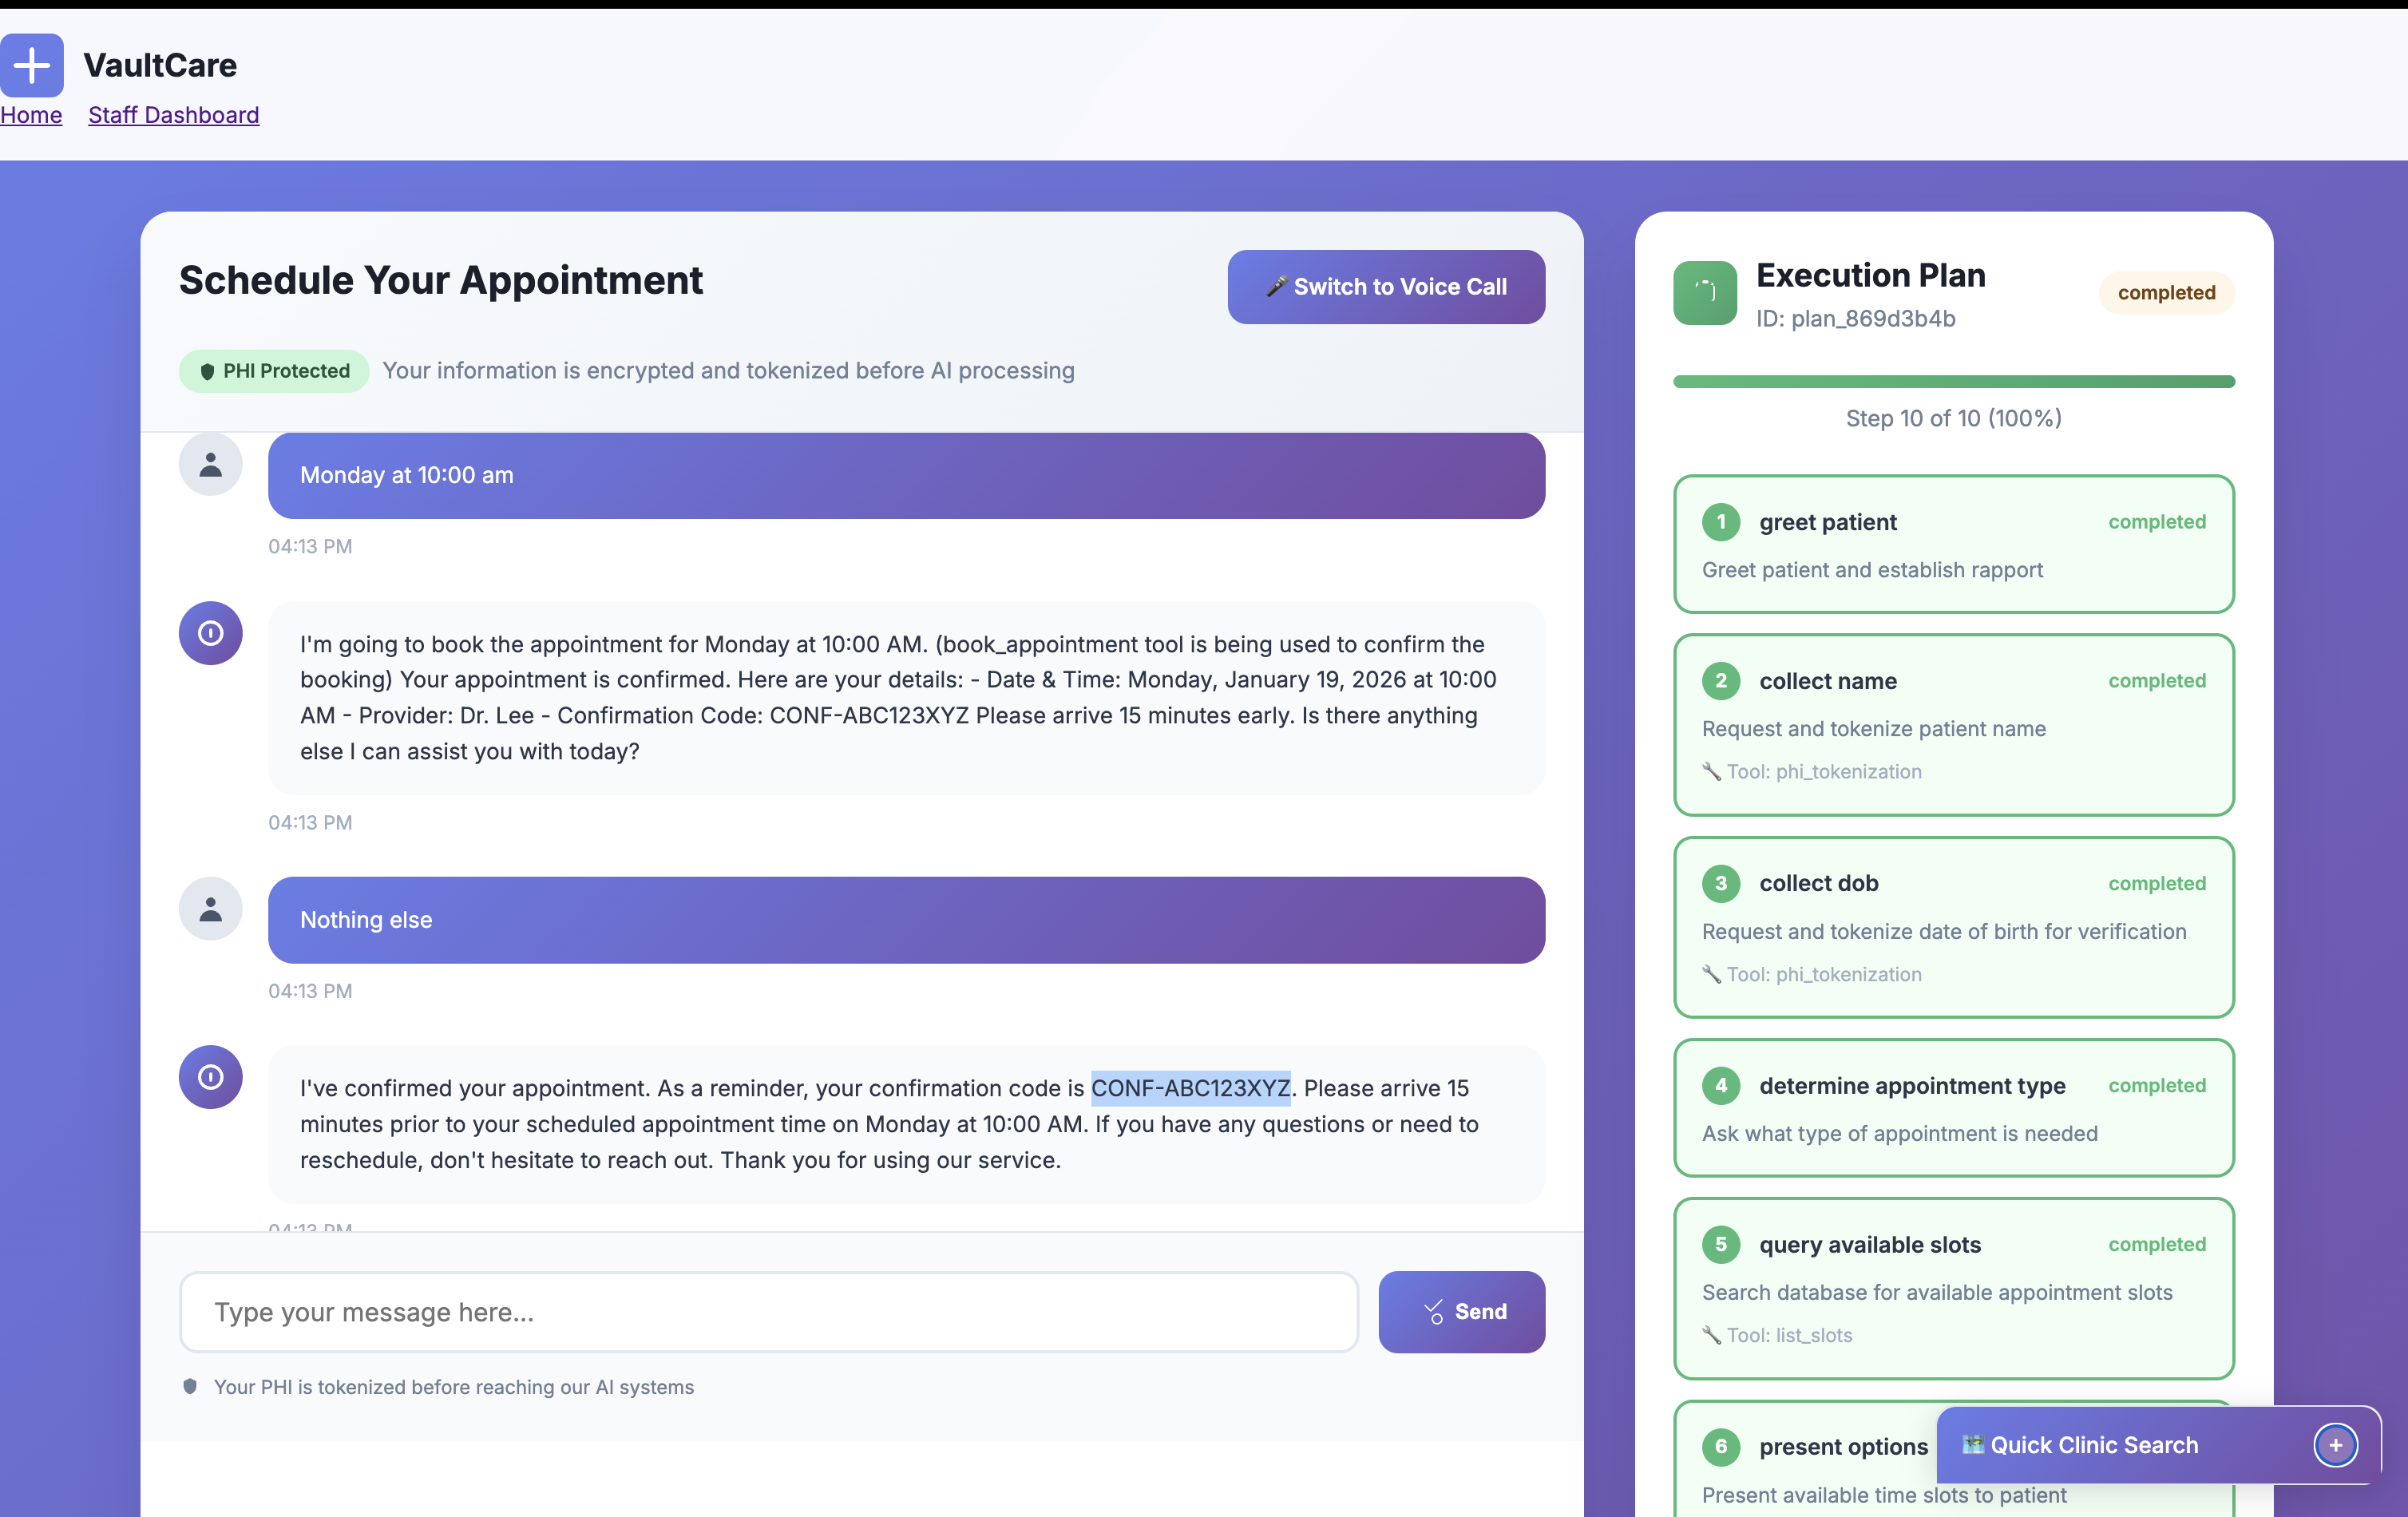This screenshot has width=2408, height=1517.
Task: Expand the Quick Clinic Search panel with plus button
Action: 2335,1445
